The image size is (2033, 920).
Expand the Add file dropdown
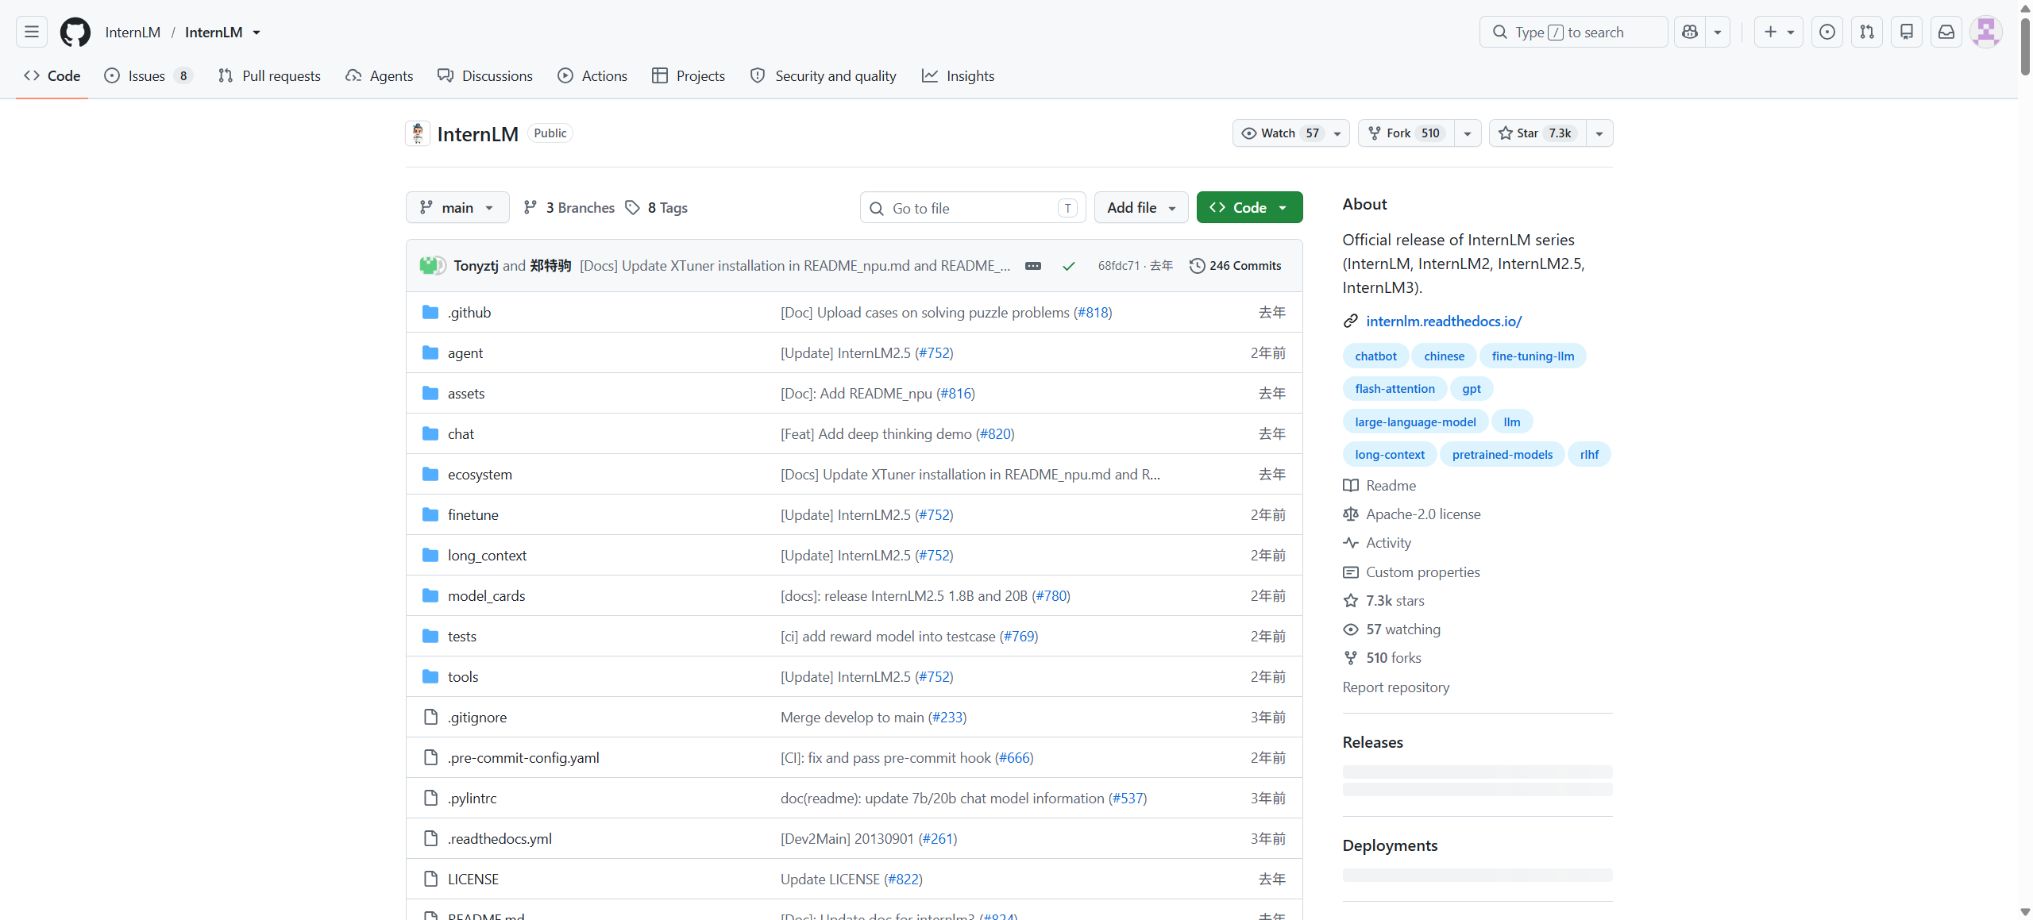[1141, 208]
